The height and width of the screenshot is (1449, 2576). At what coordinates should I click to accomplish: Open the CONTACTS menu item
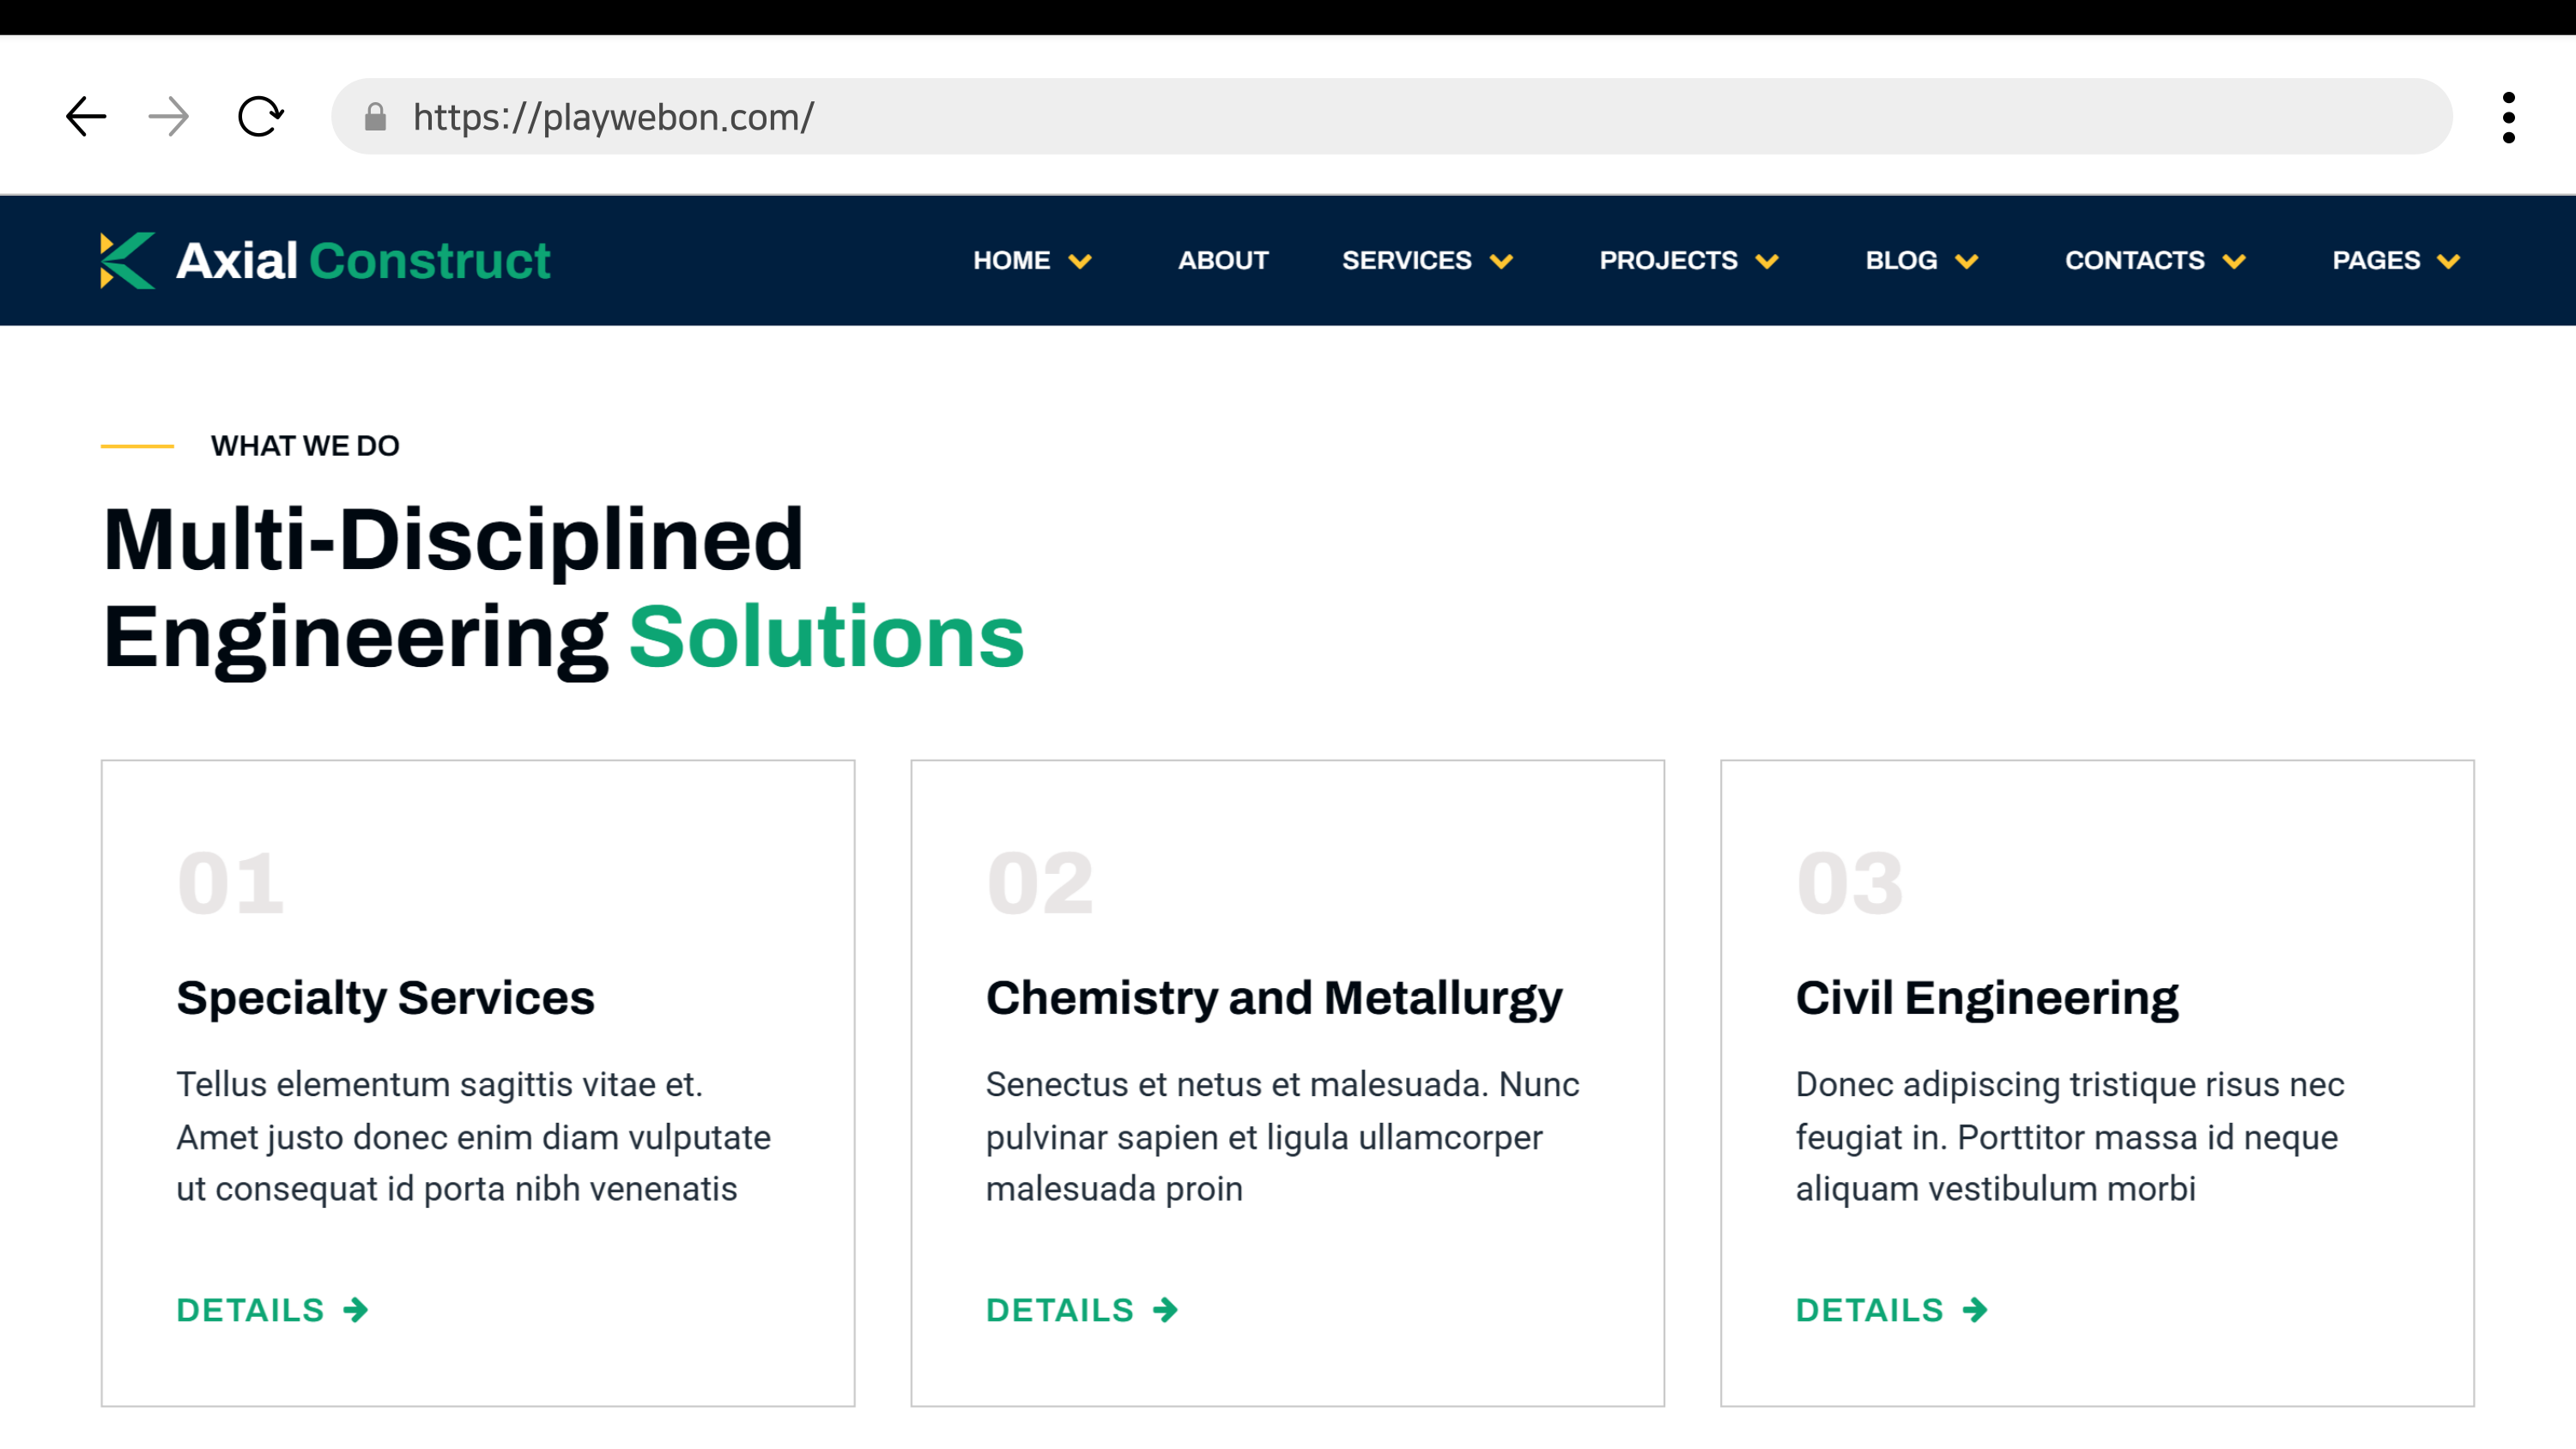2134,261
